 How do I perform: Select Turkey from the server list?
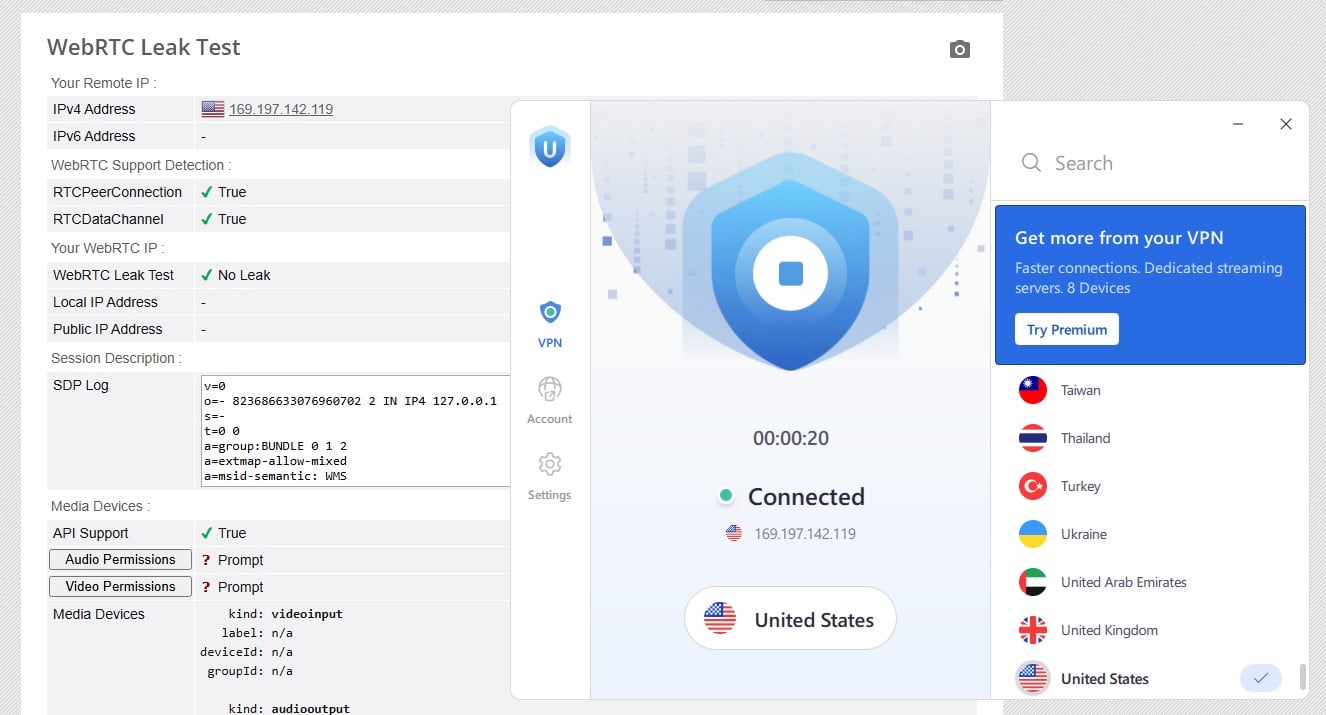[x=1150, y=486]
